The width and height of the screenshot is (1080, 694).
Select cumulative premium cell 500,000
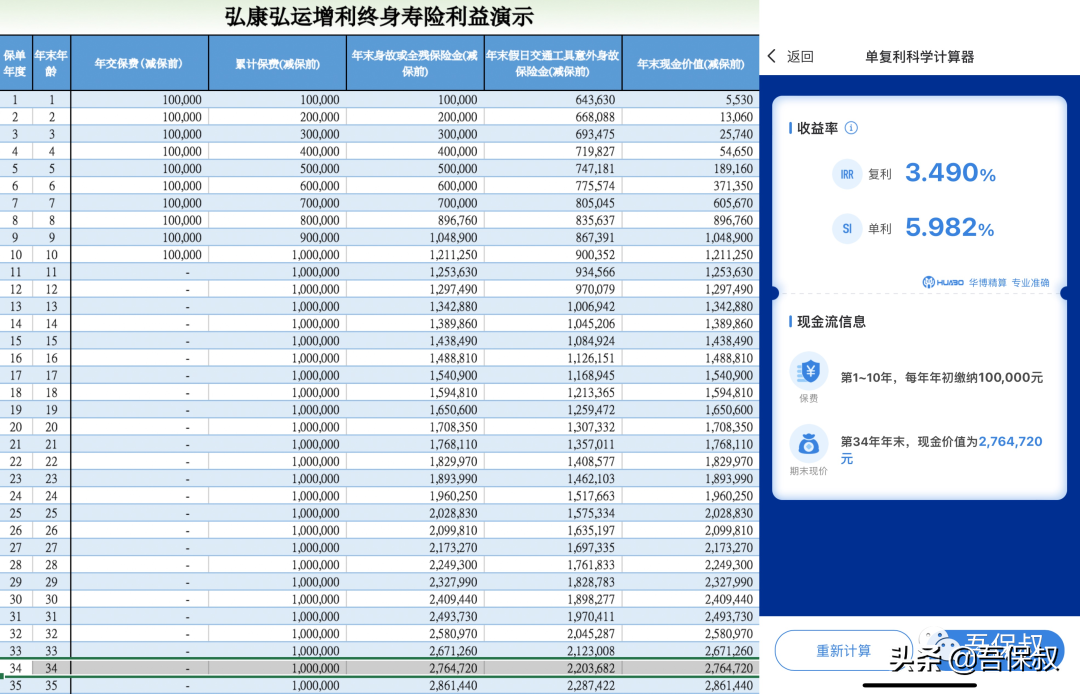pos(278,169)
